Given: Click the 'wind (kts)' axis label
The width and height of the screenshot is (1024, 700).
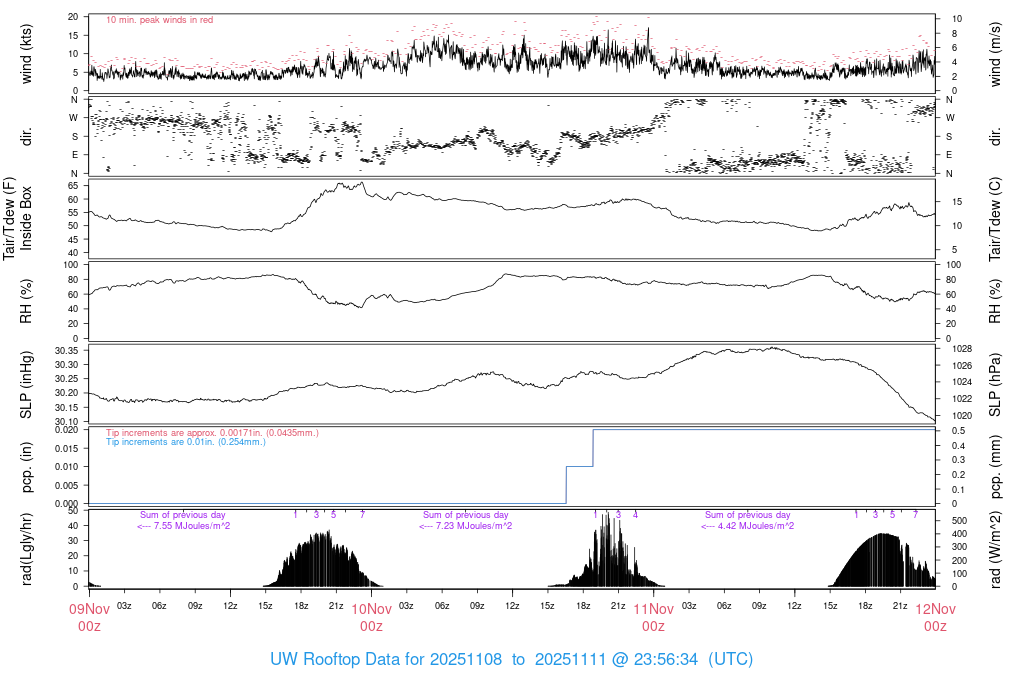Looking at the screenshot, I should [27, 54].
